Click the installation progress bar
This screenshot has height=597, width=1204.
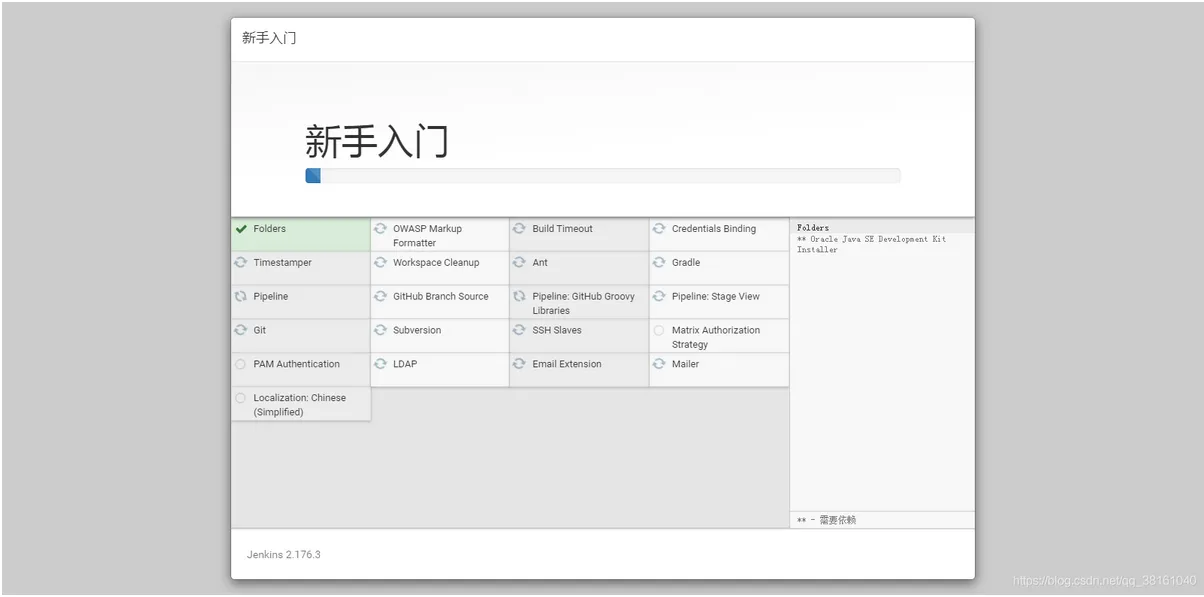pos(602,176)
